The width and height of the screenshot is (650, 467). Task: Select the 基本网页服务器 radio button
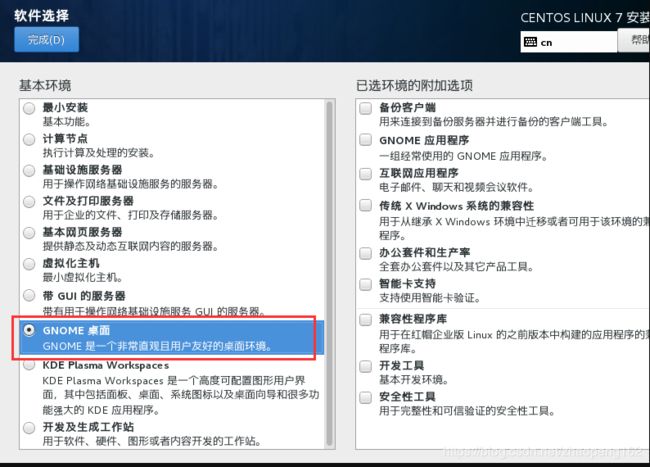pos(29,233)
